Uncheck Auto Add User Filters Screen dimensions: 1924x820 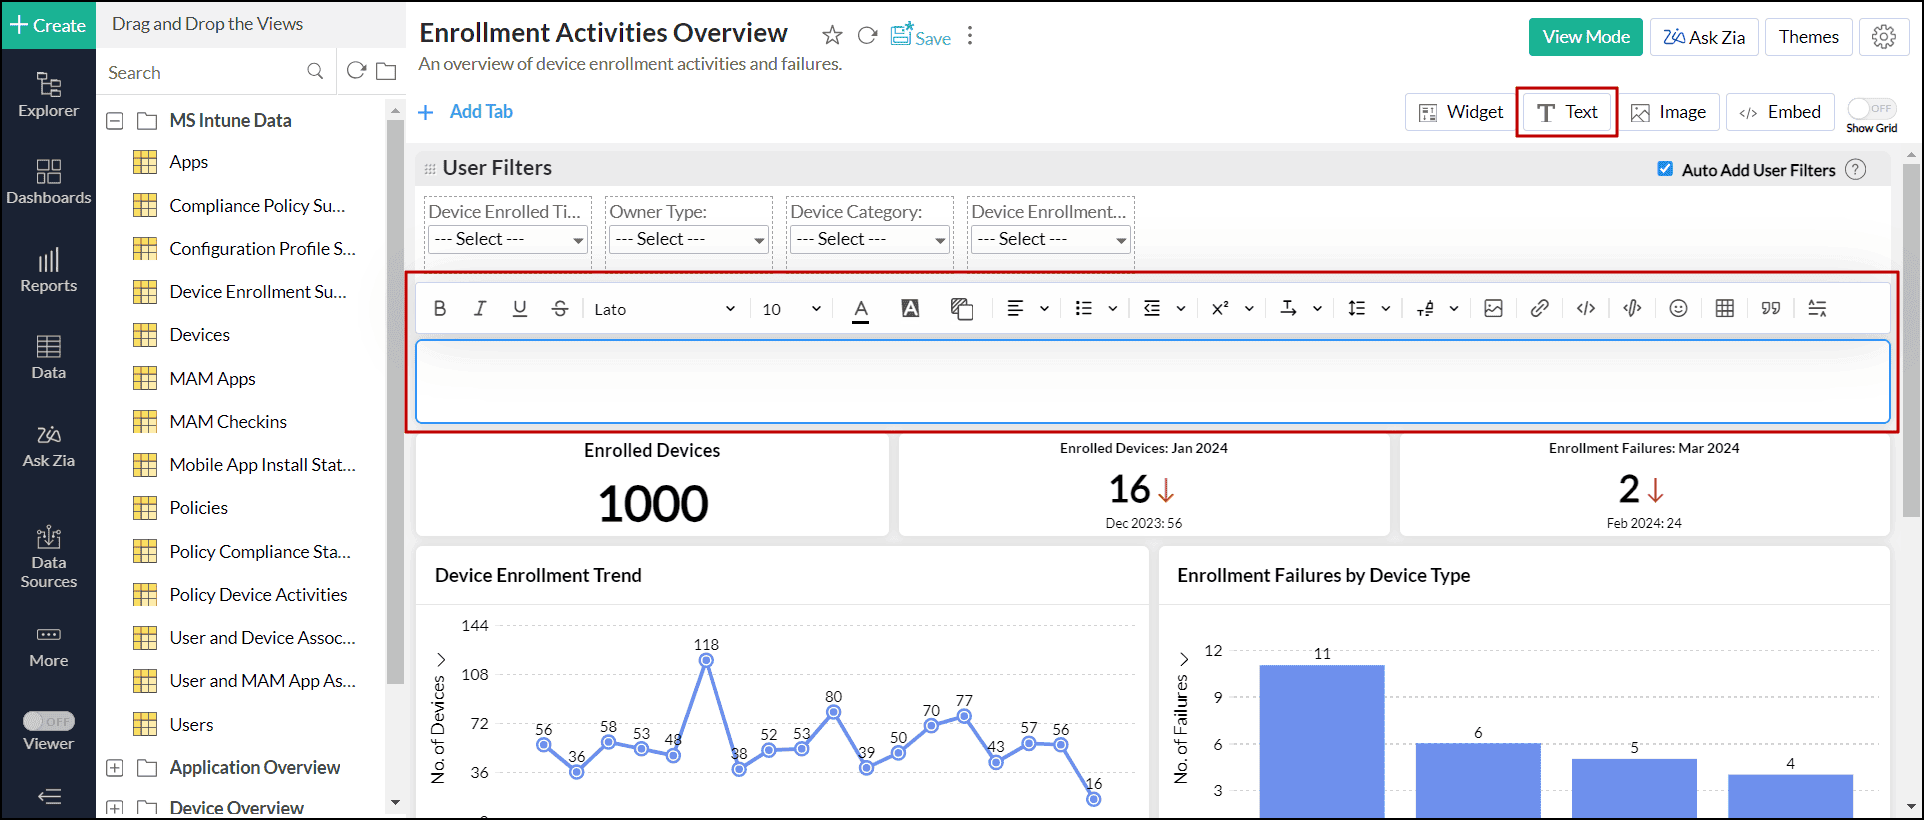click(1665, 169)
